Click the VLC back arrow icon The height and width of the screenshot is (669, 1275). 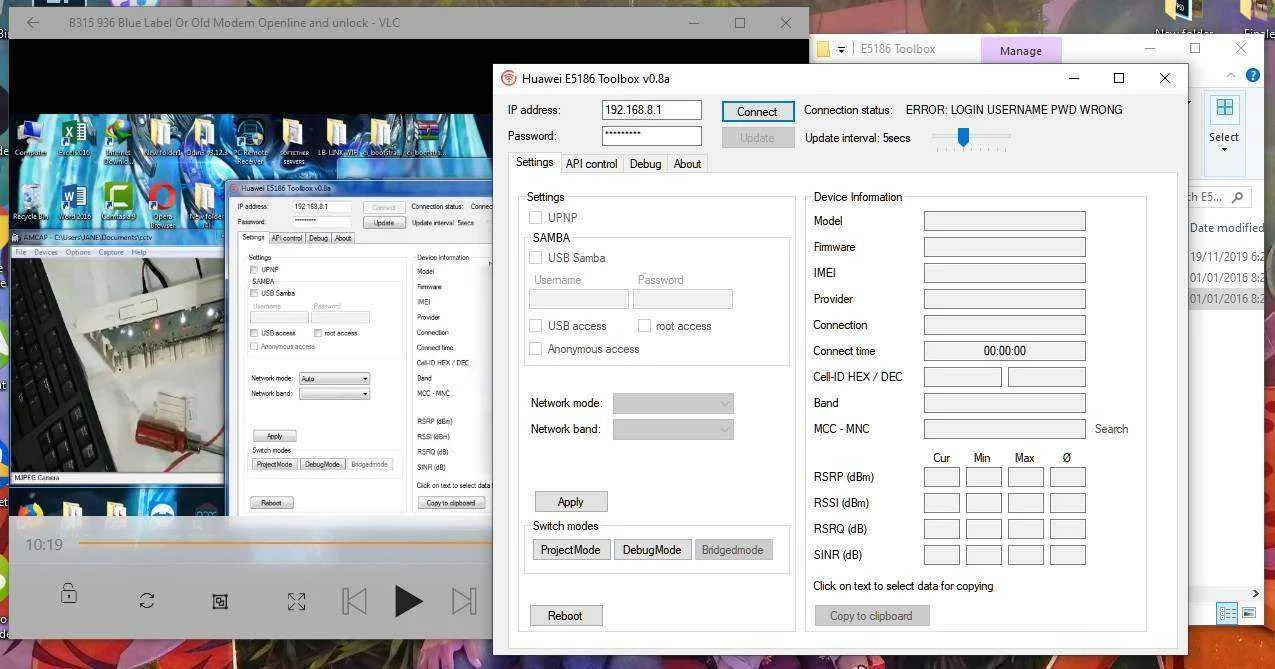tap(33, 22)
